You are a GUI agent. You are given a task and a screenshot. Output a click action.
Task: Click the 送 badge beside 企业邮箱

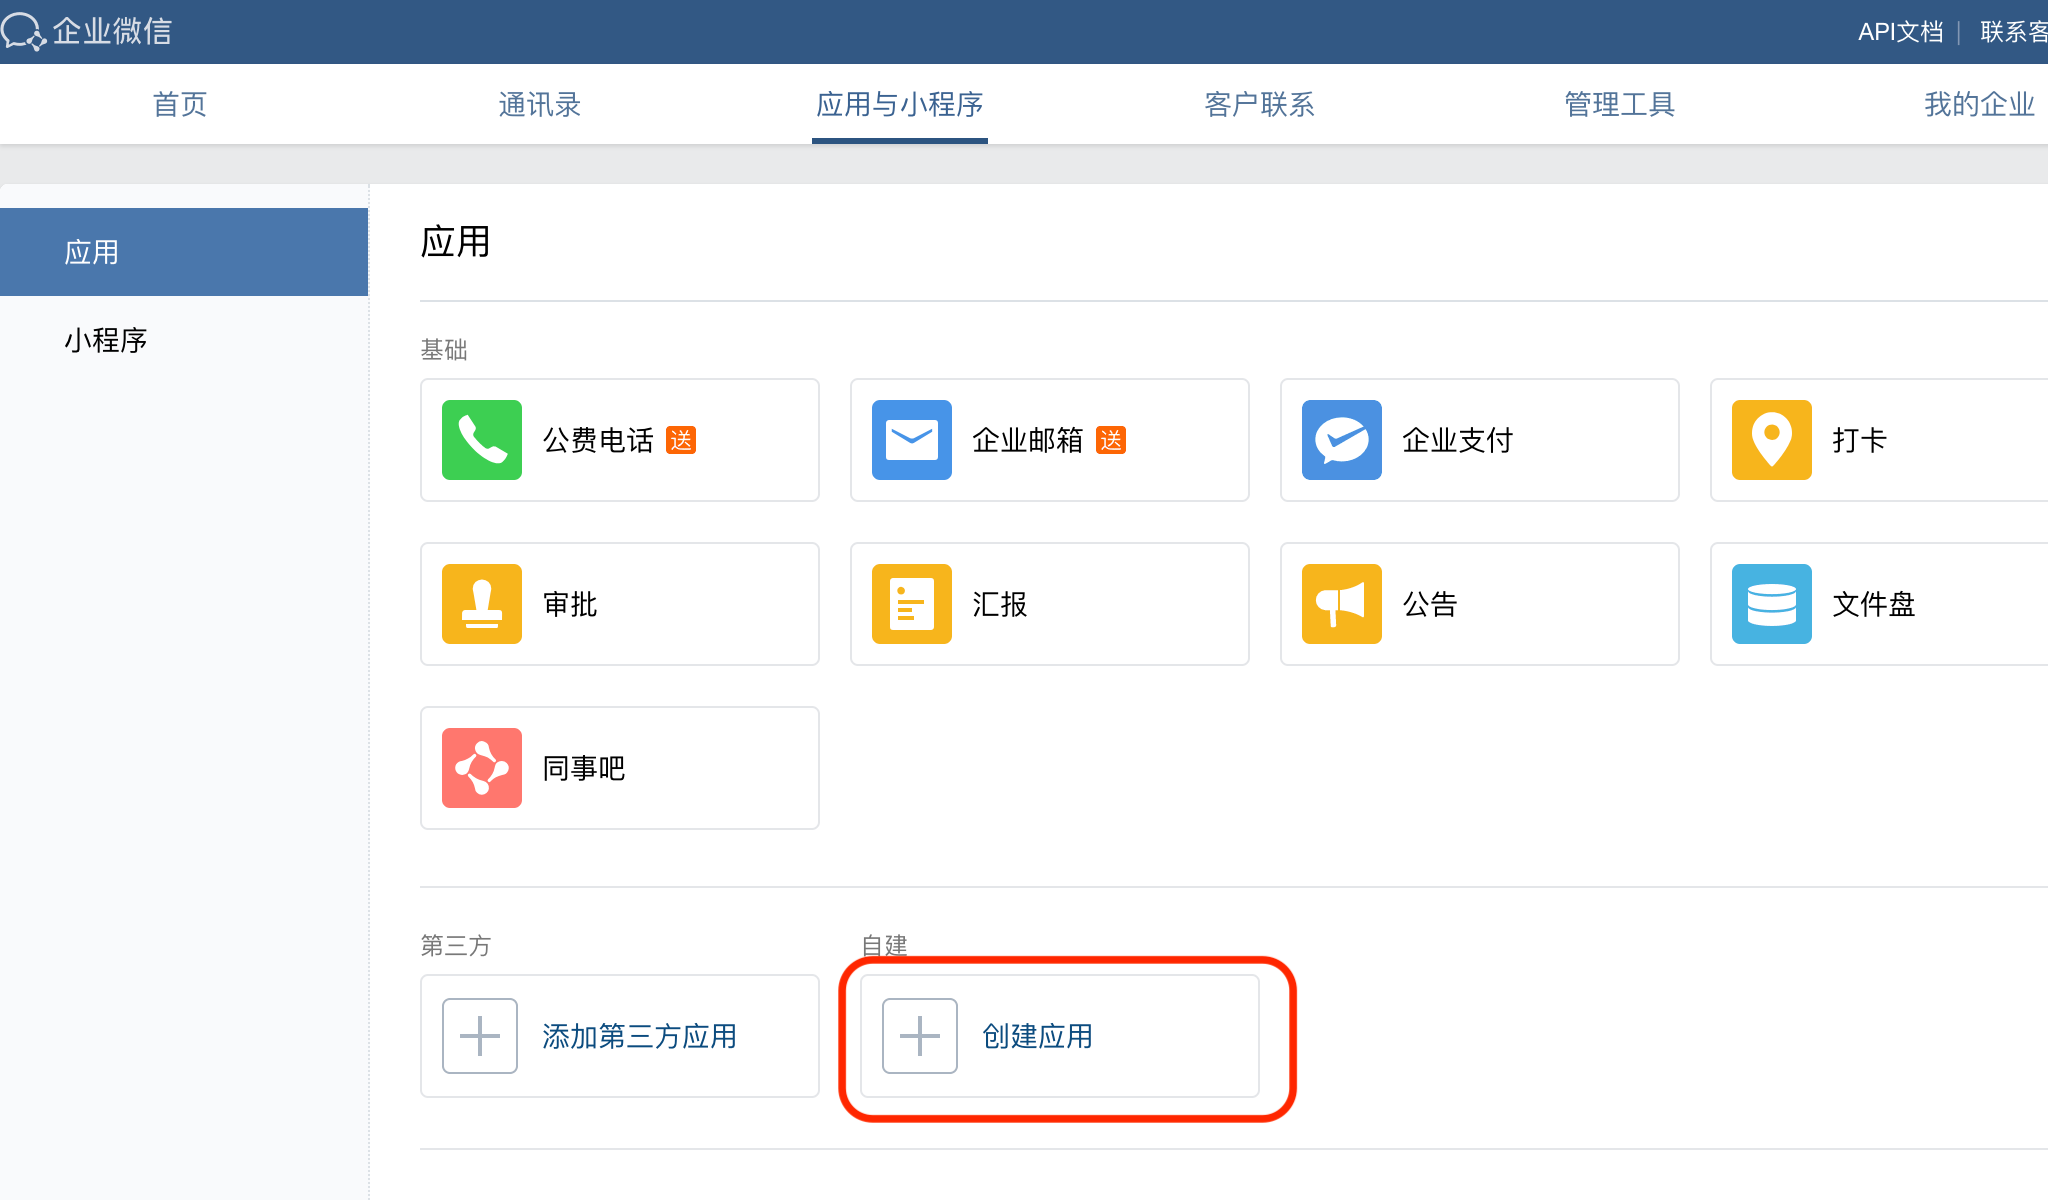pos(1111,440)
